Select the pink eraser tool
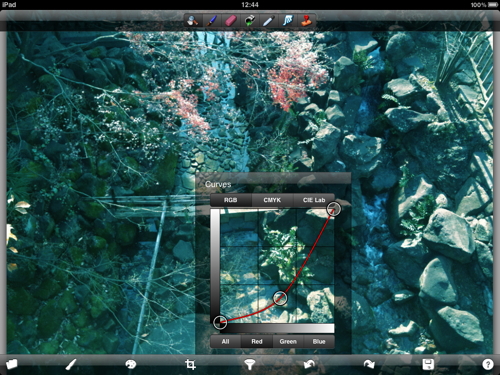Image resolution: width=500 pixels, height=375 pixels. point(230,21)
